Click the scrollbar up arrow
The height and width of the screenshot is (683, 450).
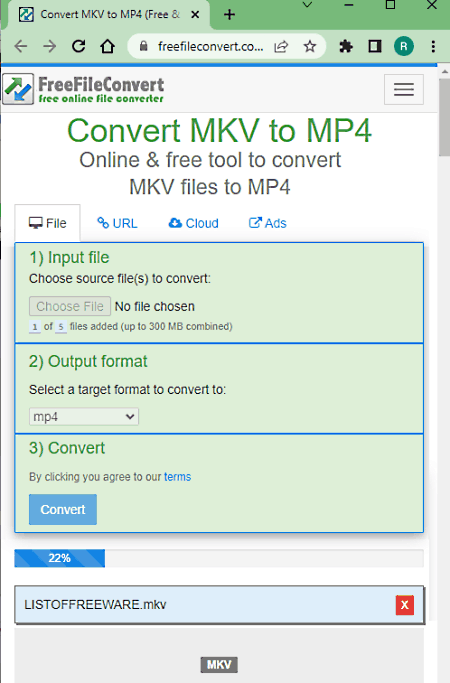[x=444, y=71]
